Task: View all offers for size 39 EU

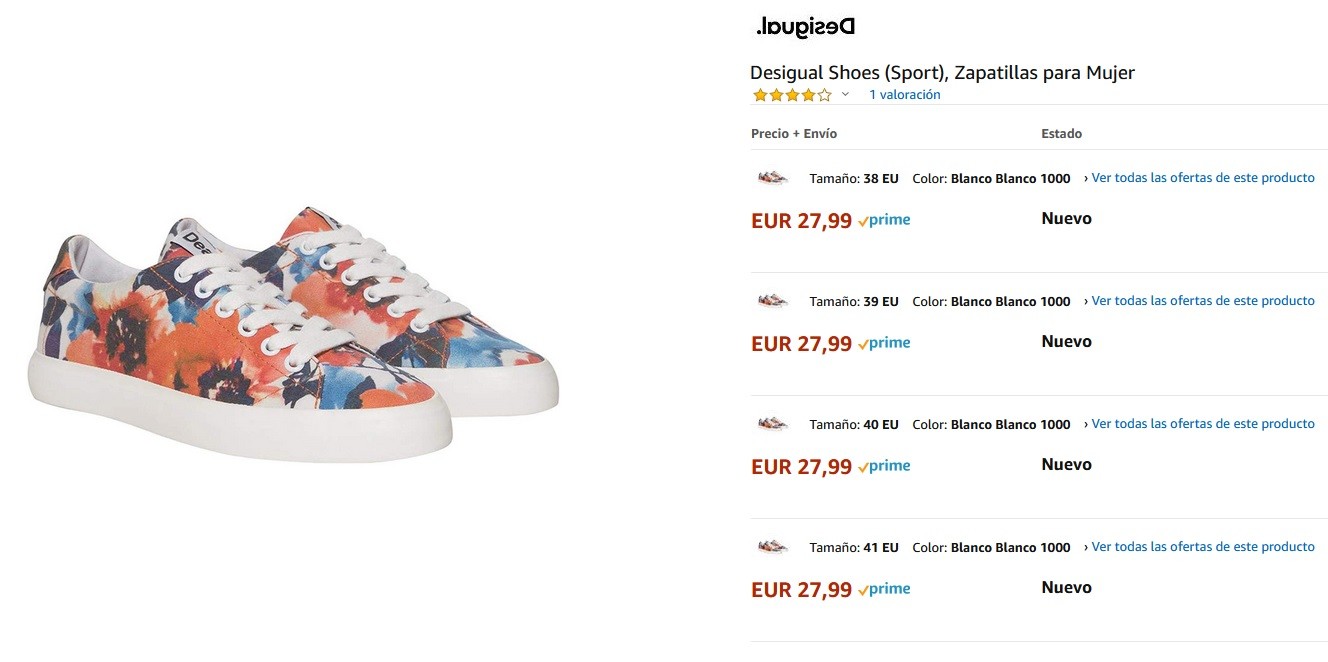Action: (1202, 301)
